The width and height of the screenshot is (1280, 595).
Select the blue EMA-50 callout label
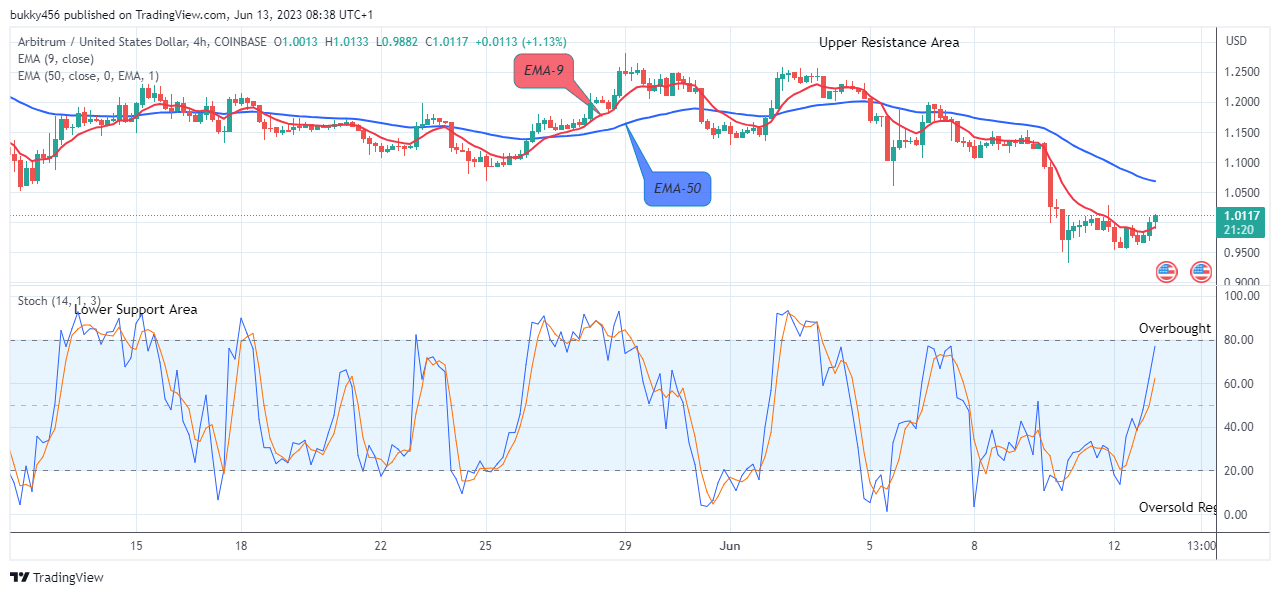coord(677,188)
